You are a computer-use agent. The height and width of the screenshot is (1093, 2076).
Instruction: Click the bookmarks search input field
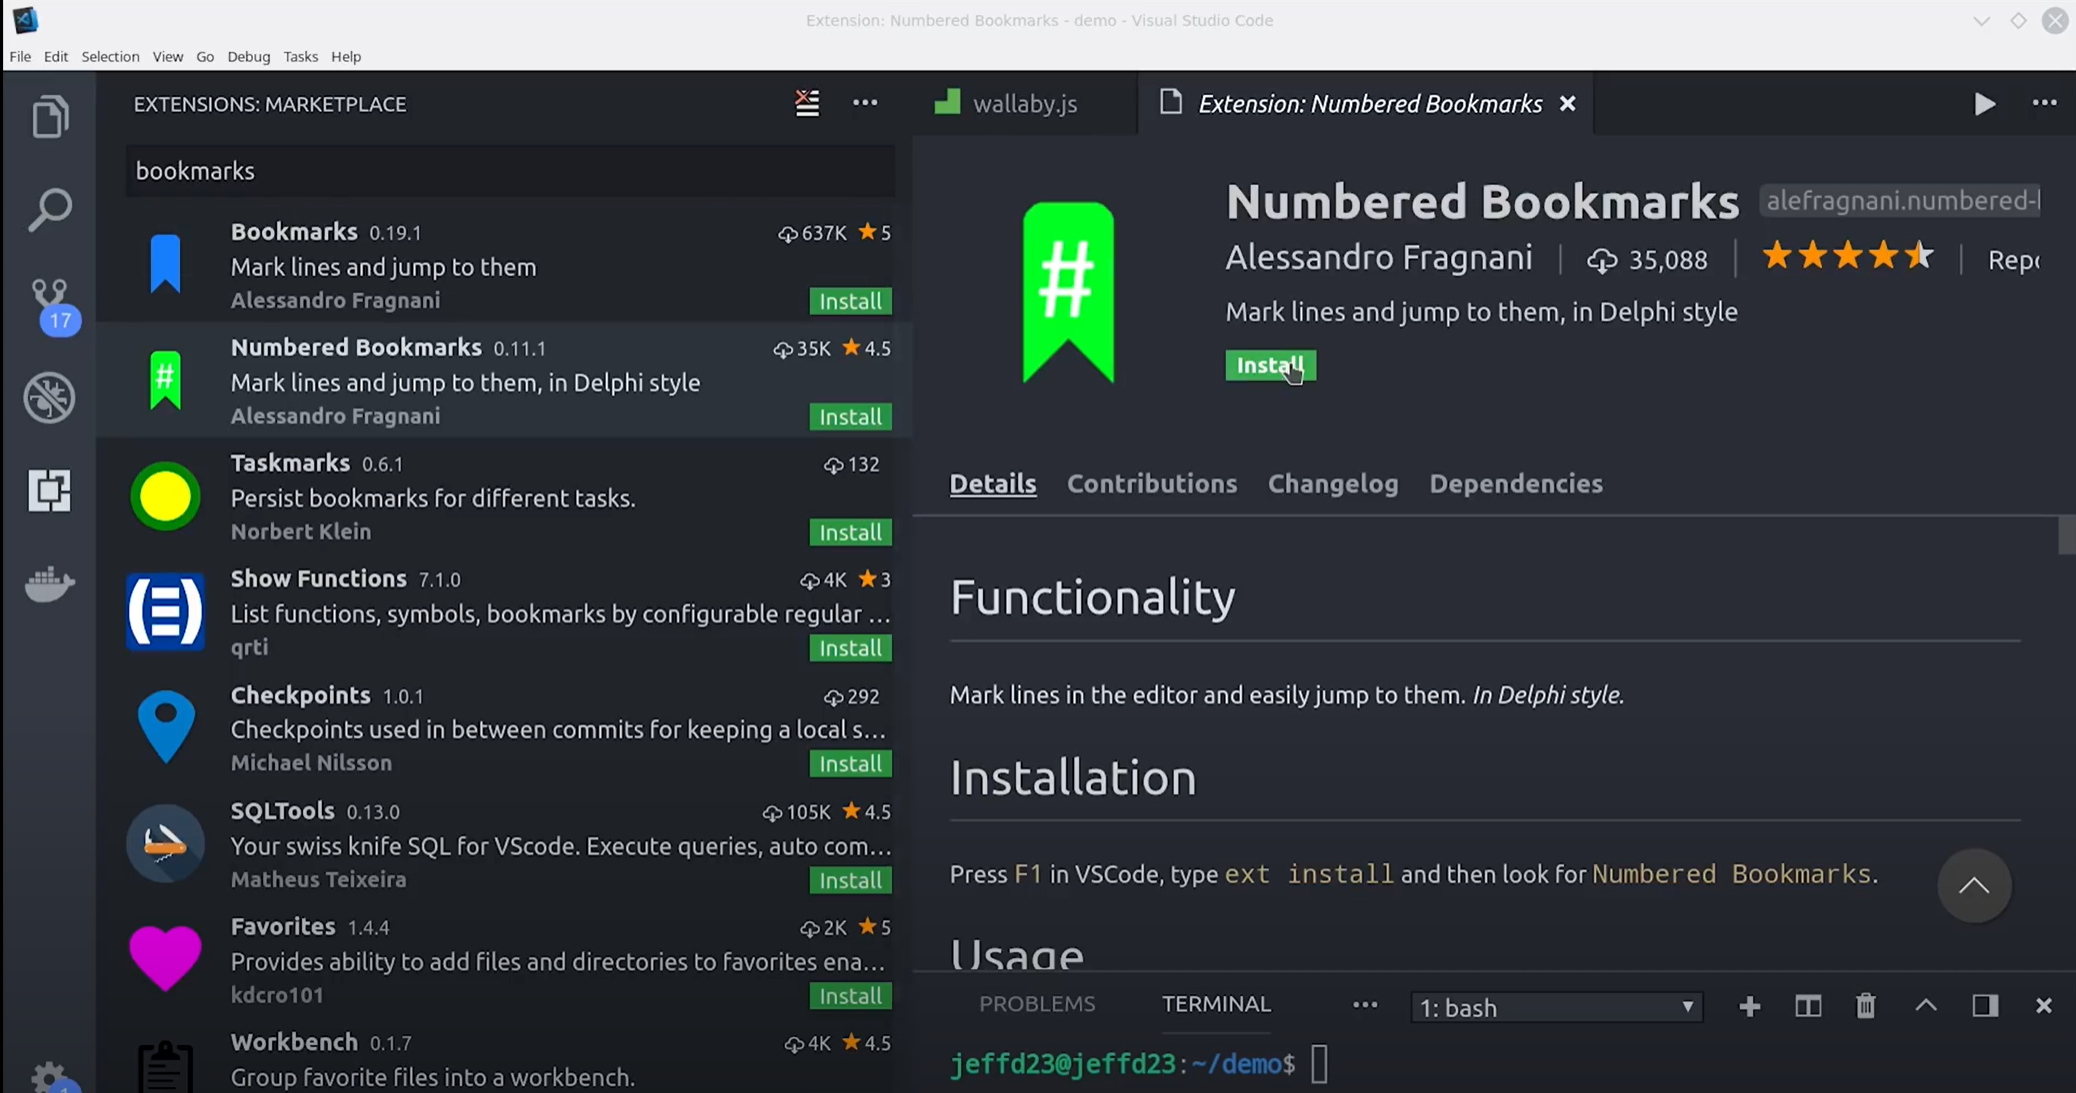[510, 171]
